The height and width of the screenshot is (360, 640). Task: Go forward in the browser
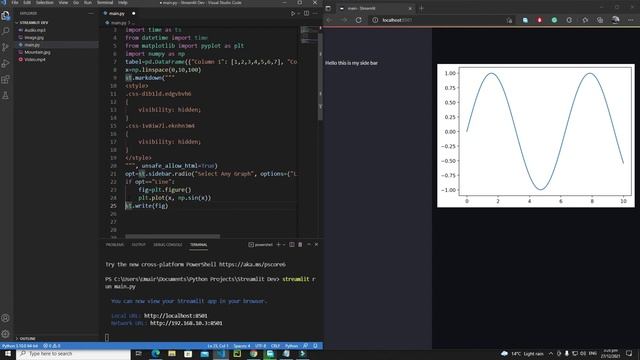[344, 20]
